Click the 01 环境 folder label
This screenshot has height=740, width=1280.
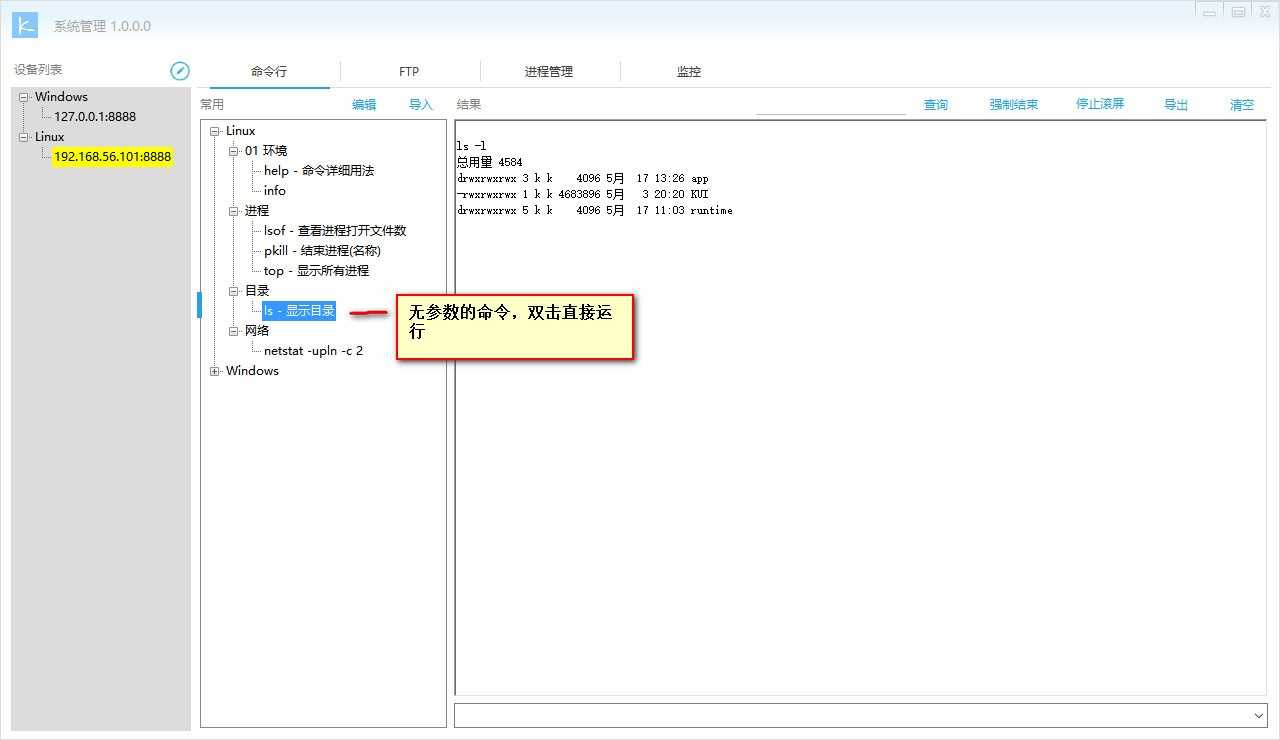266,151
